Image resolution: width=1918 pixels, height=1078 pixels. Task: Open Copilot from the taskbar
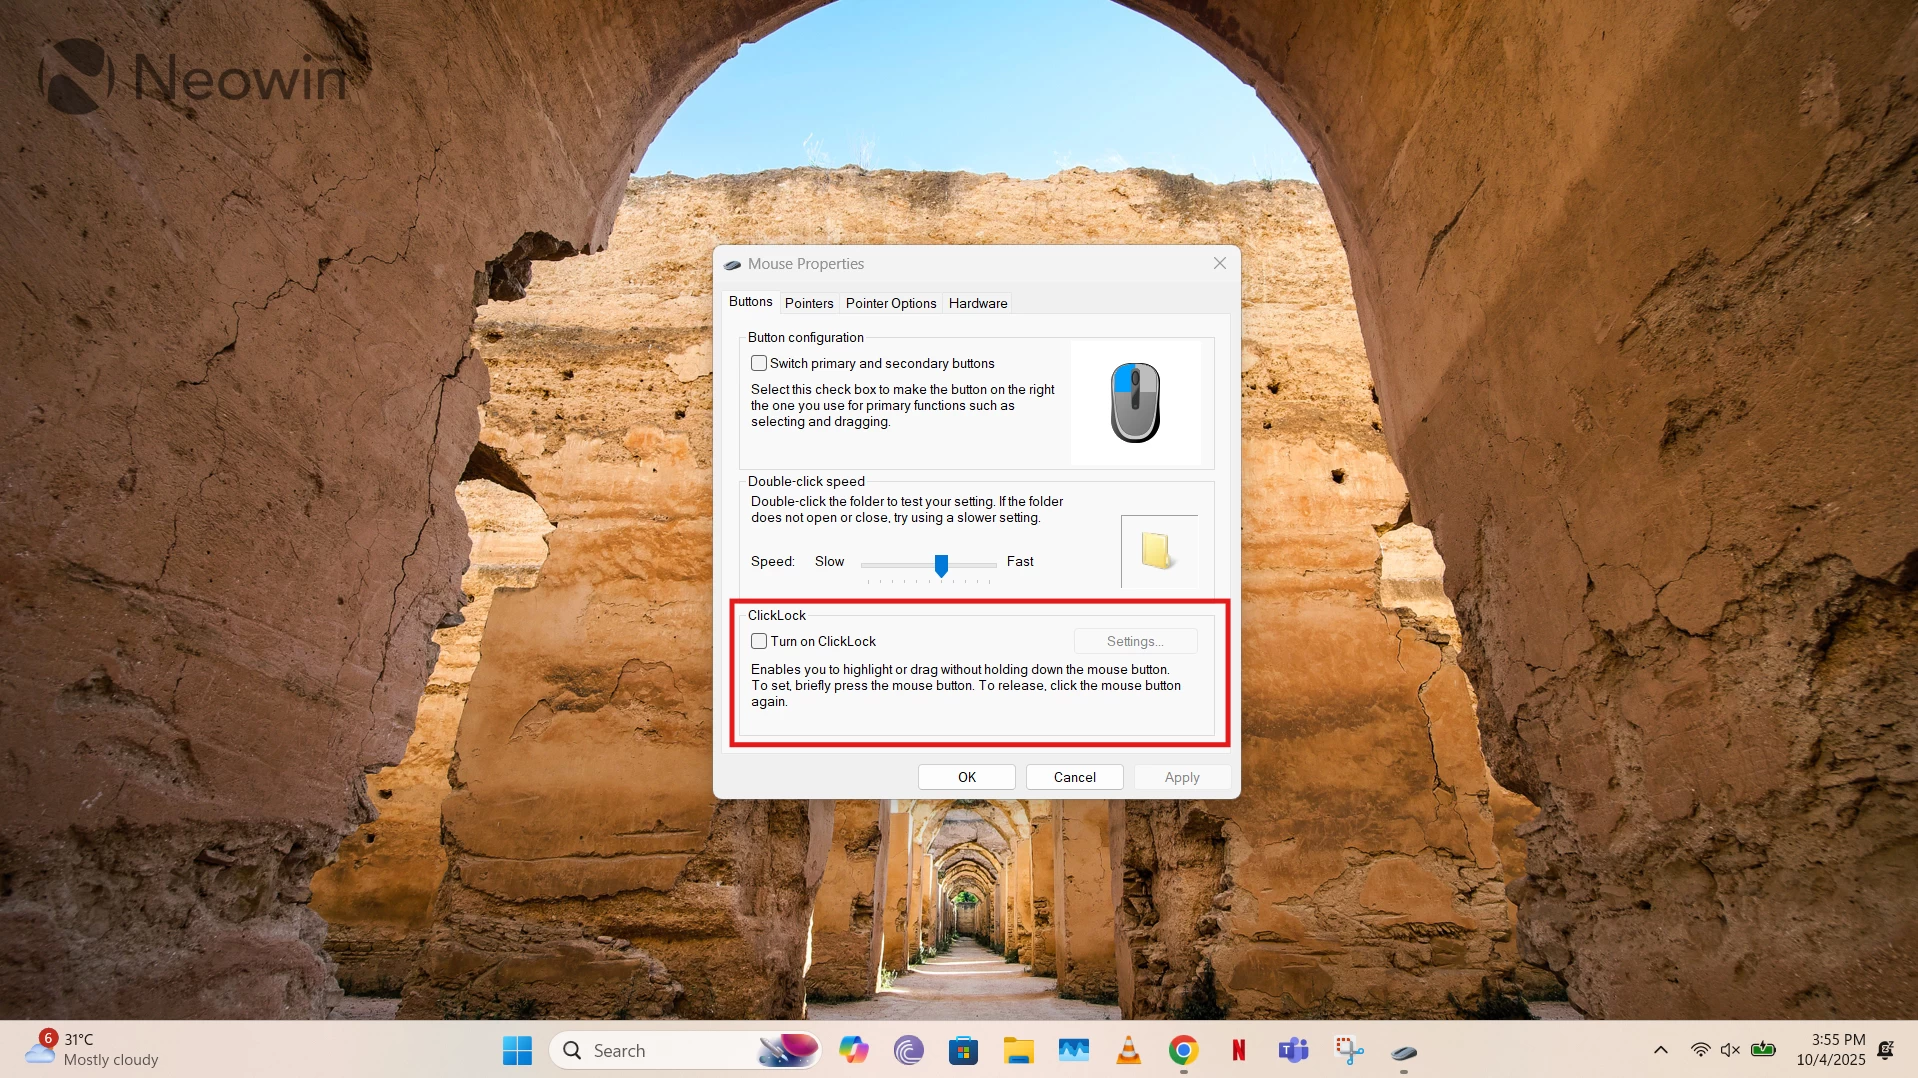tap(853, 1050)
